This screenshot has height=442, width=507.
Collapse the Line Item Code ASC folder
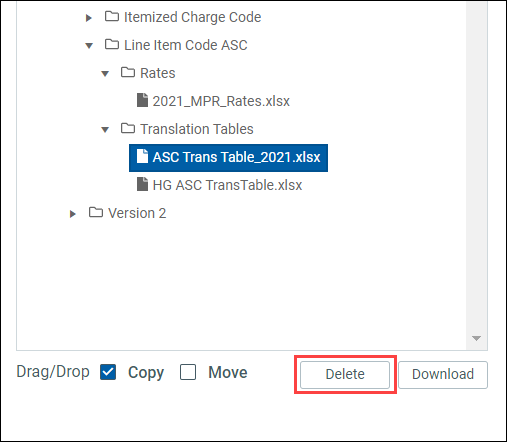tap(89, 45)
